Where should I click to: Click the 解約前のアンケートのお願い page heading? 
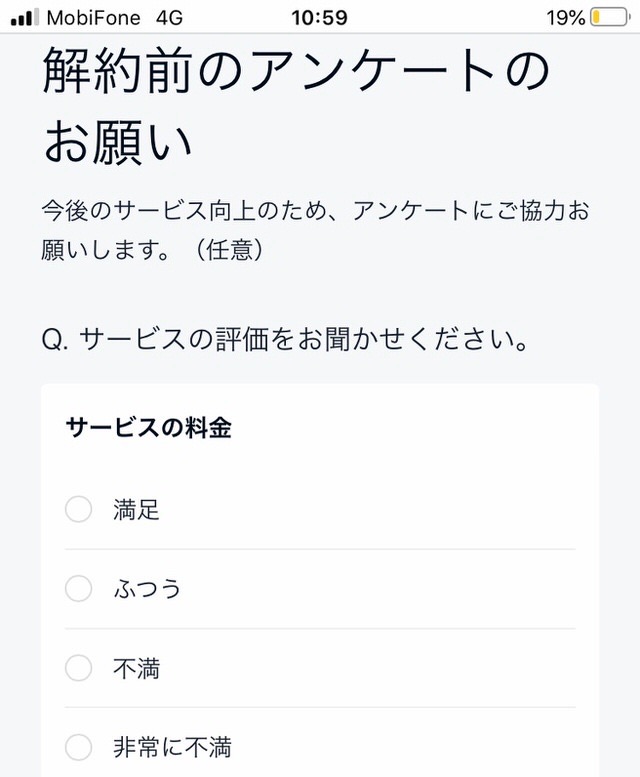click(296, 106)
